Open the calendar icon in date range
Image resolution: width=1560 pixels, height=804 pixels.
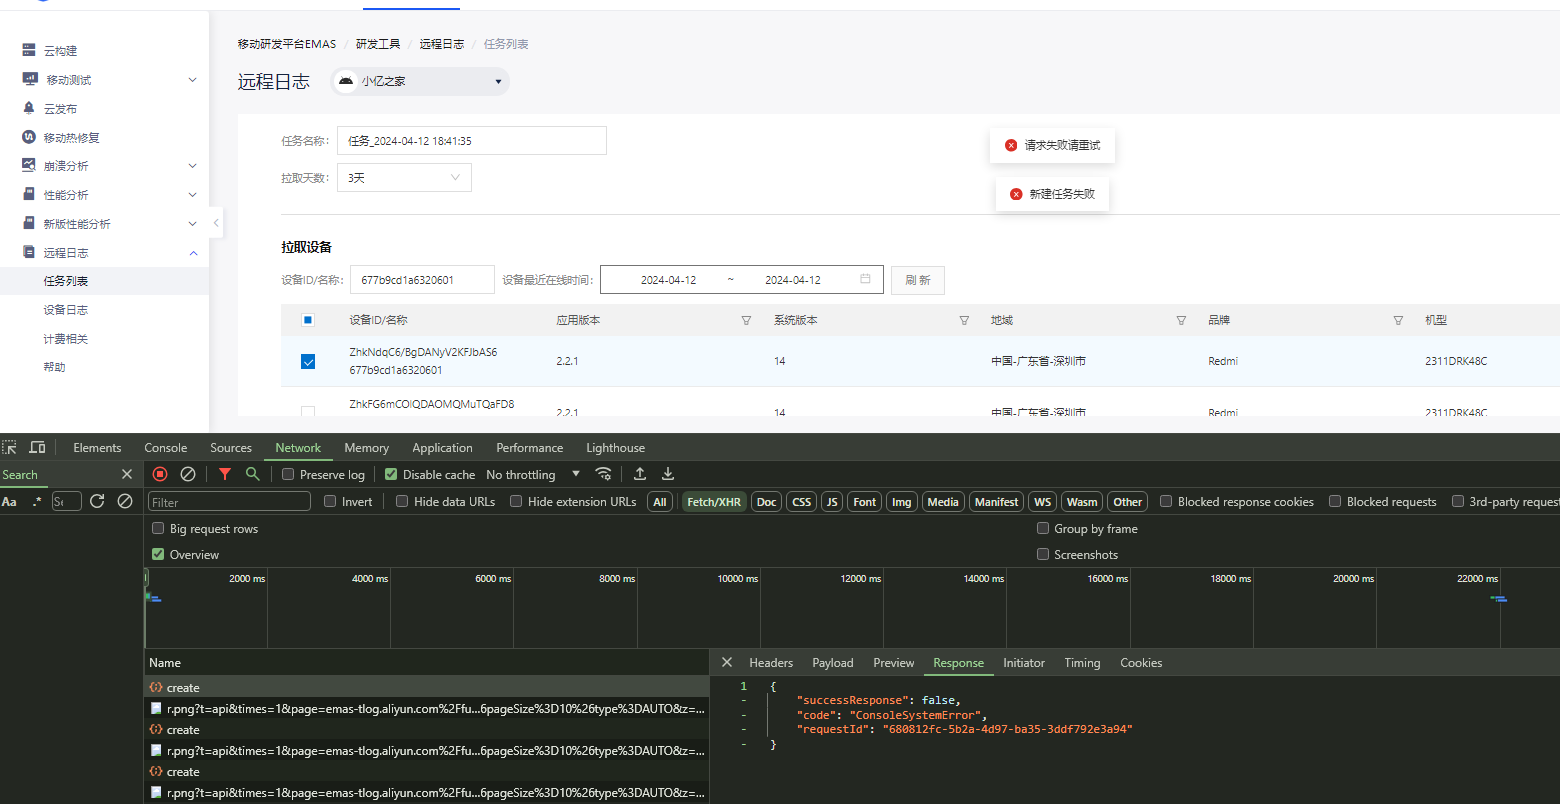point(865,279)
